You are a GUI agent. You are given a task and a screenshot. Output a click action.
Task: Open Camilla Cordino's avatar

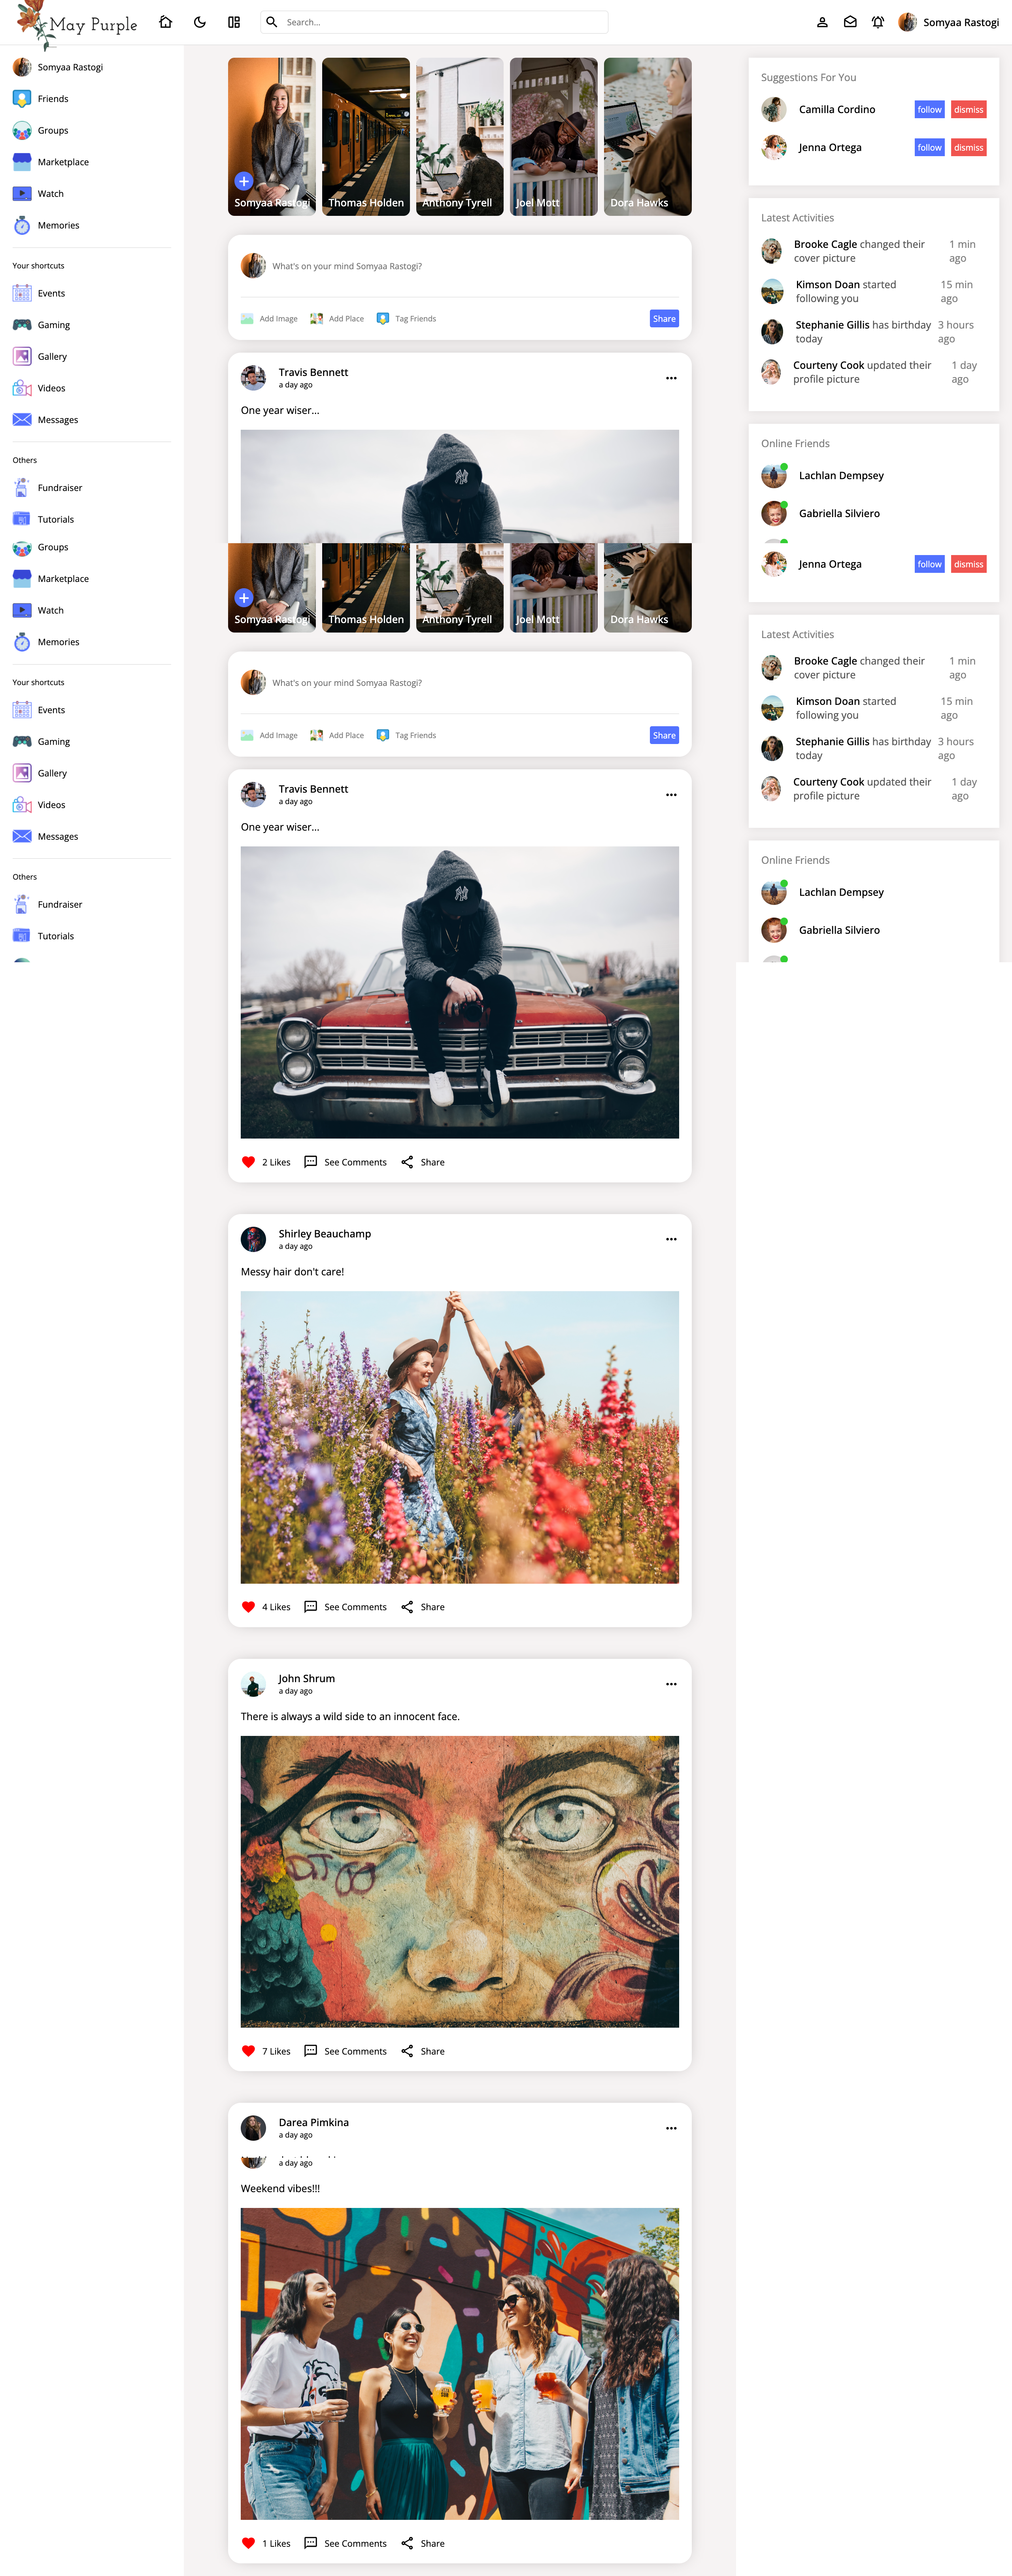pos(774,110)
